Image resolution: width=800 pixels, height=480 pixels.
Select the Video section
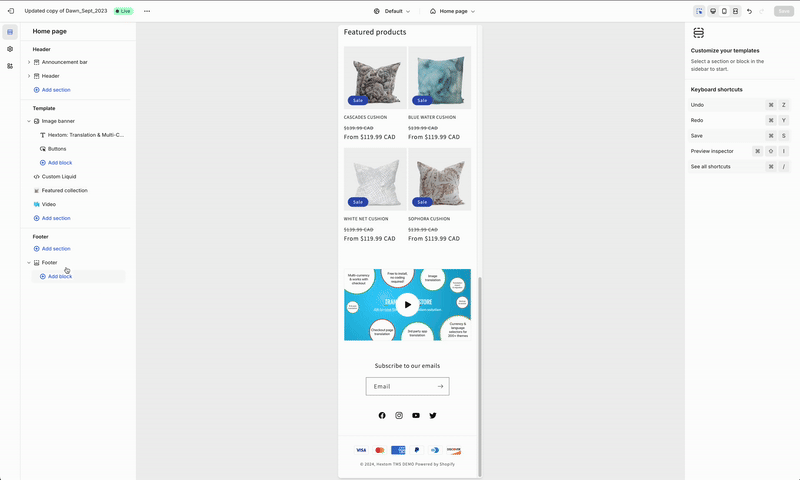point(48,204)
